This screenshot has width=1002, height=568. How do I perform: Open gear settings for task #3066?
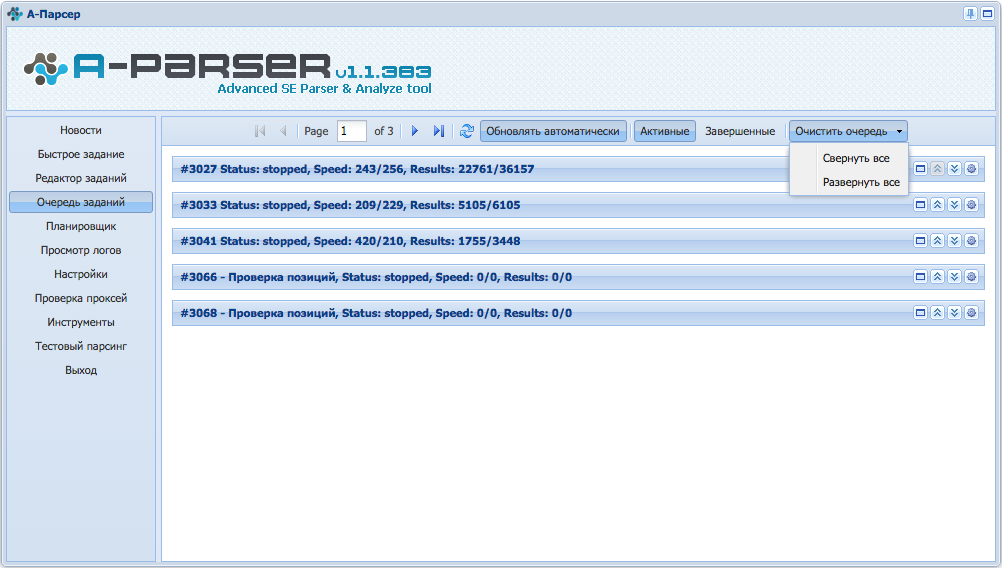point(971,277)
